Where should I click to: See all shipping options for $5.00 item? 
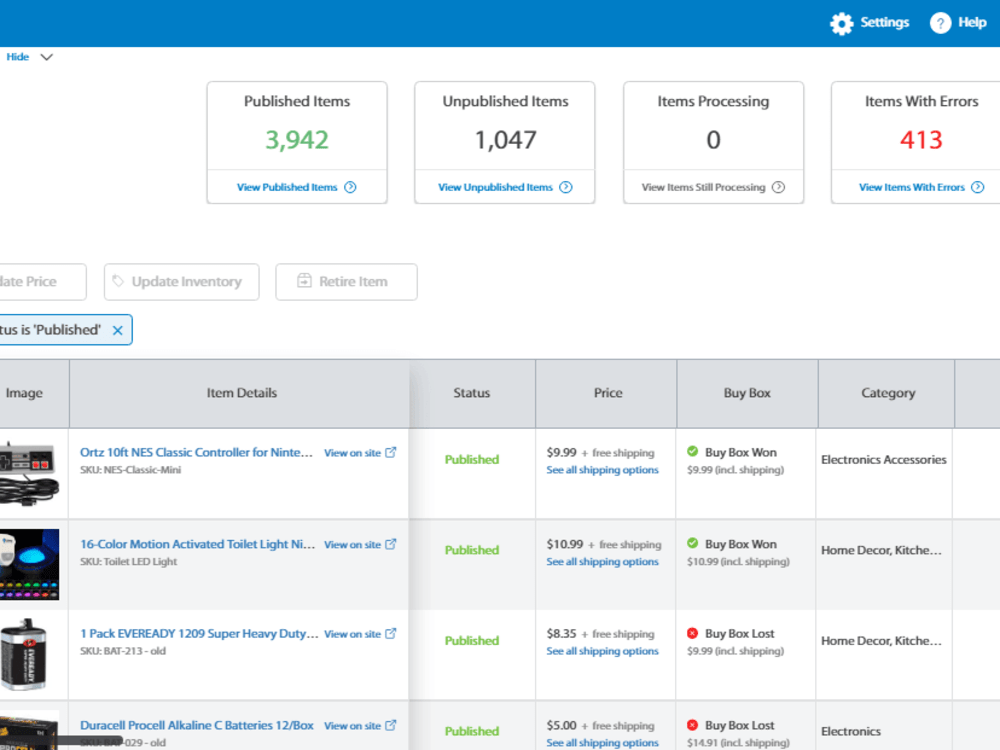tap(602, 743)
